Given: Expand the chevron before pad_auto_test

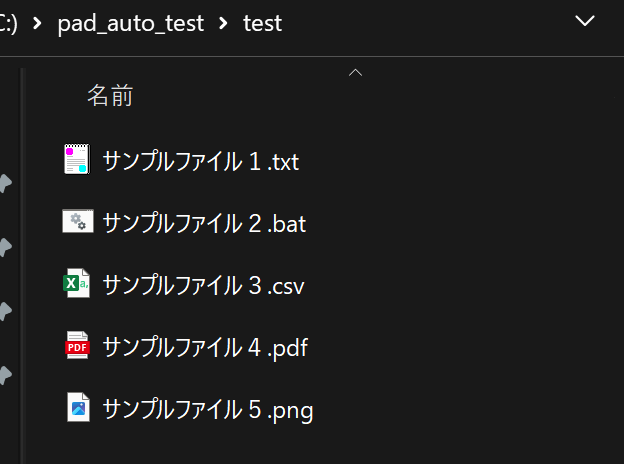Looking at the screenshot, I should pos(37,23).
